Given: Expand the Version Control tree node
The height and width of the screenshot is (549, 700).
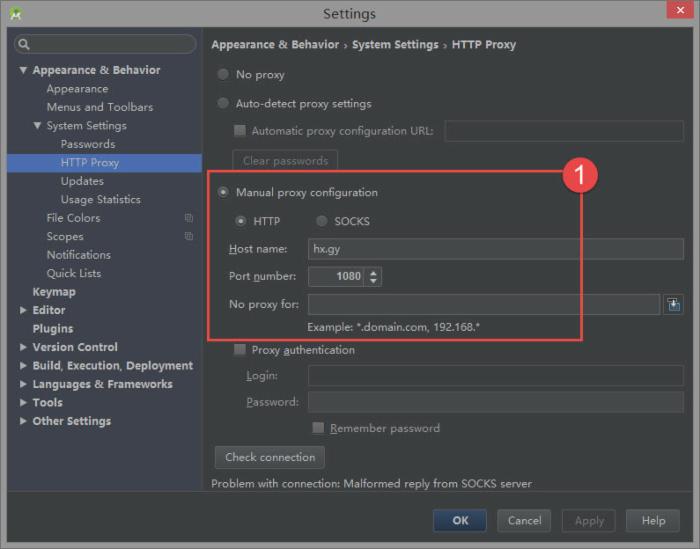Looking at the screenshot, I should pos(23,347).
